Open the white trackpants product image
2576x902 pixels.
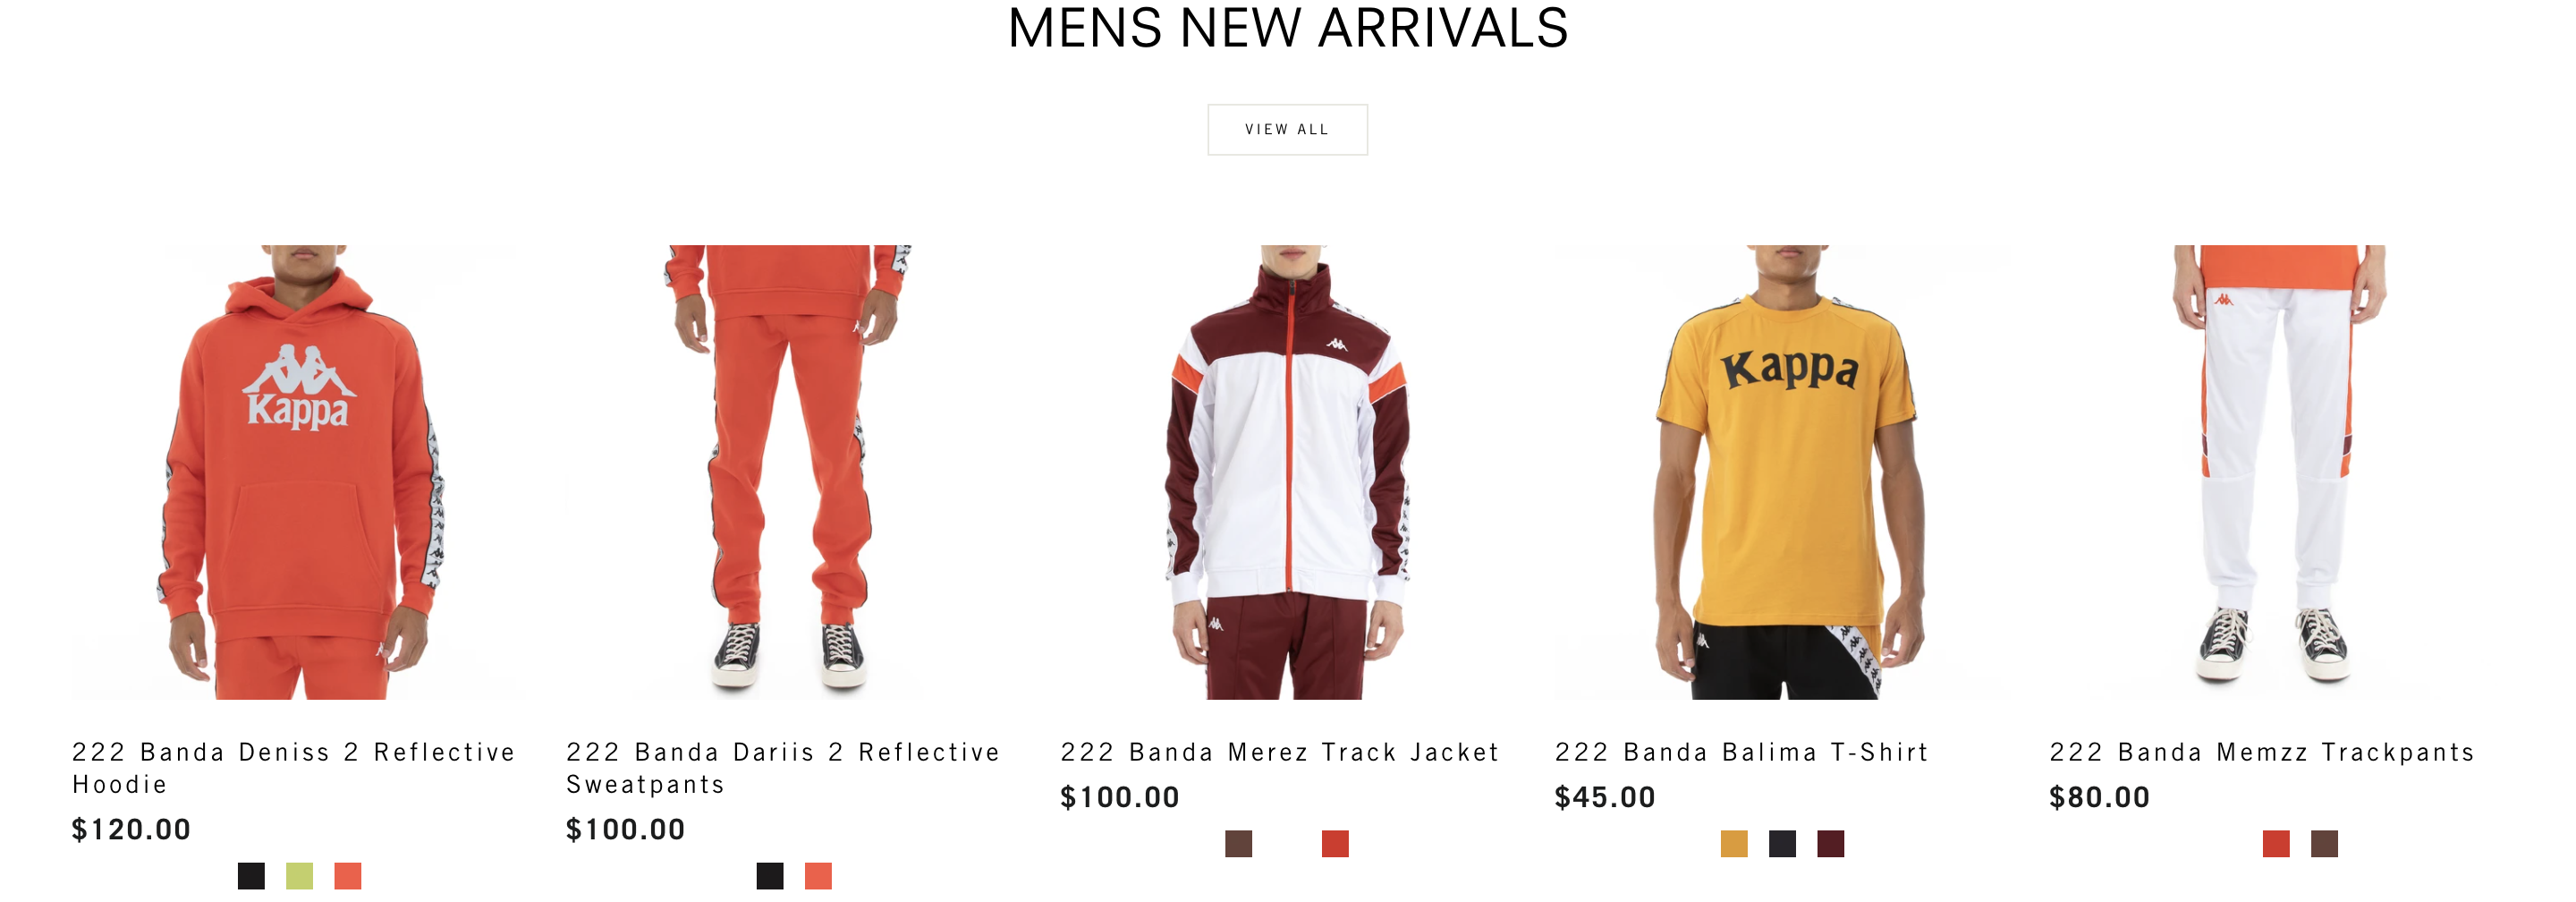point(2276,472)
